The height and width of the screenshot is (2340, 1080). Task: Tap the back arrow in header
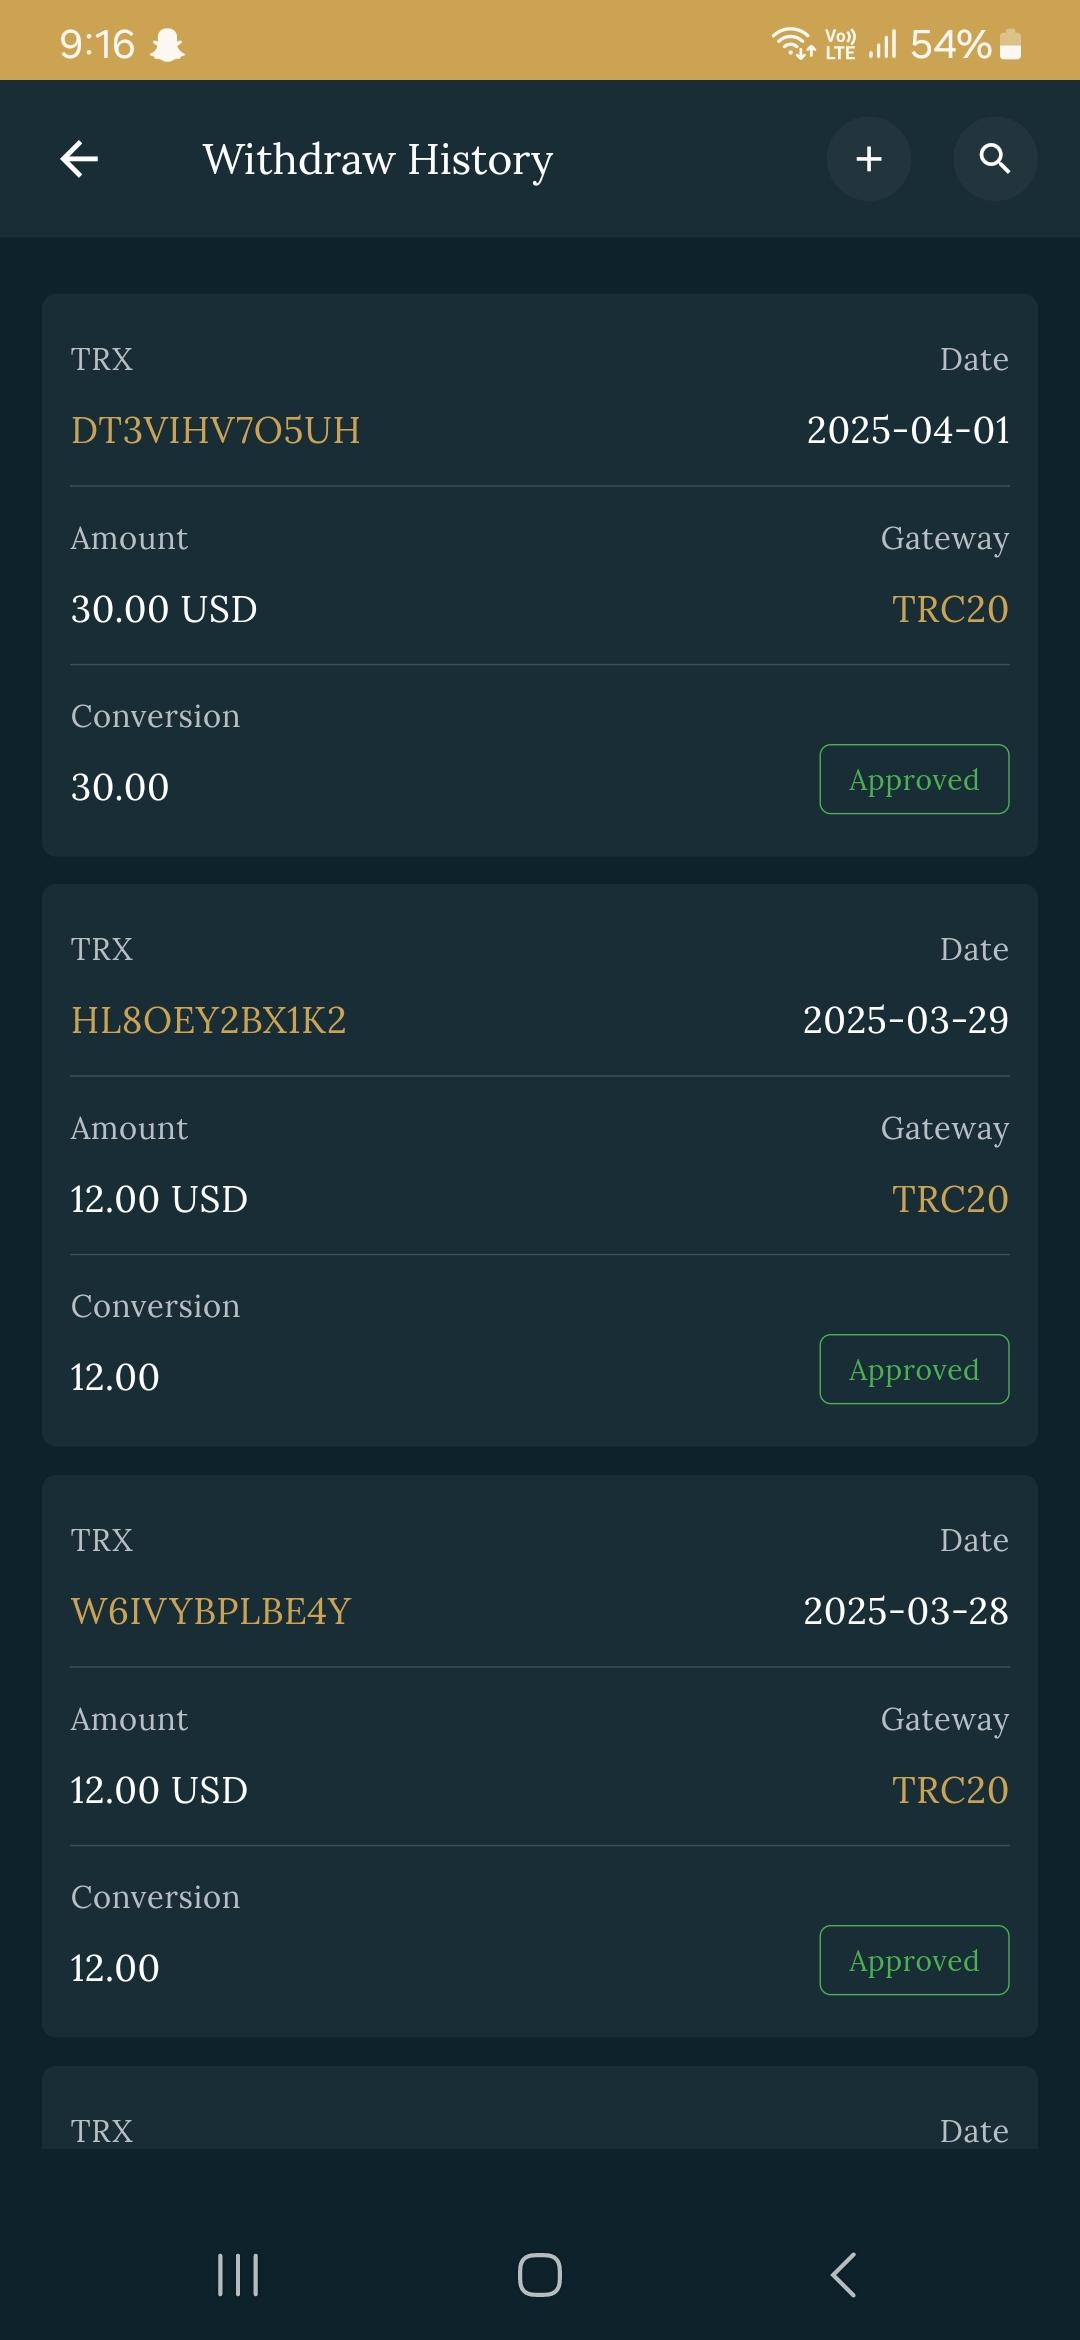point(80,159)
